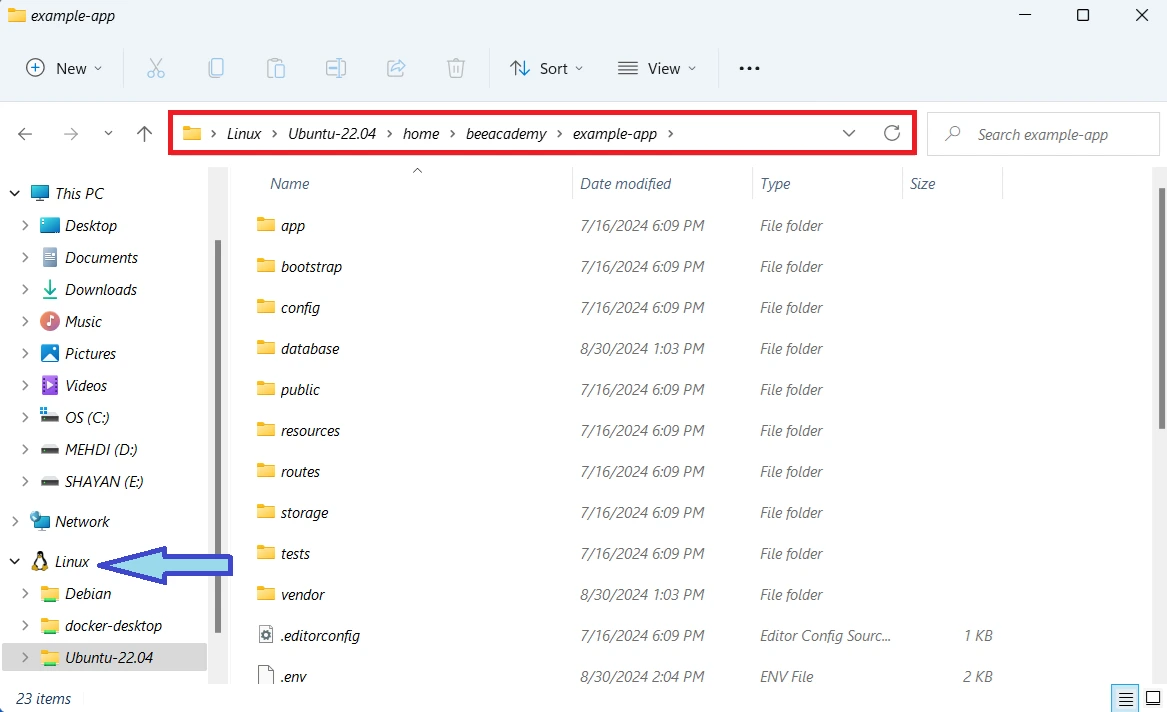The image size is (1167, 712).
Task: Open address bar history dropdown
Action: pyautogui.click(x=848, y=133)
